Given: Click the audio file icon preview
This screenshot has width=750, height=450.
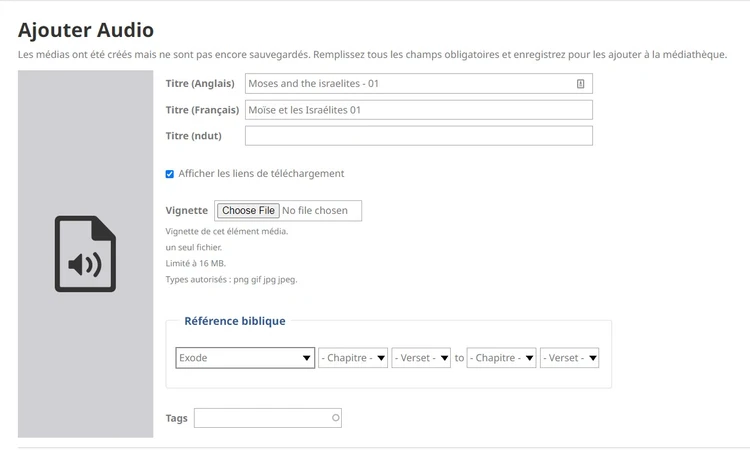Looking at the screenshot, I should pos(85,254).
